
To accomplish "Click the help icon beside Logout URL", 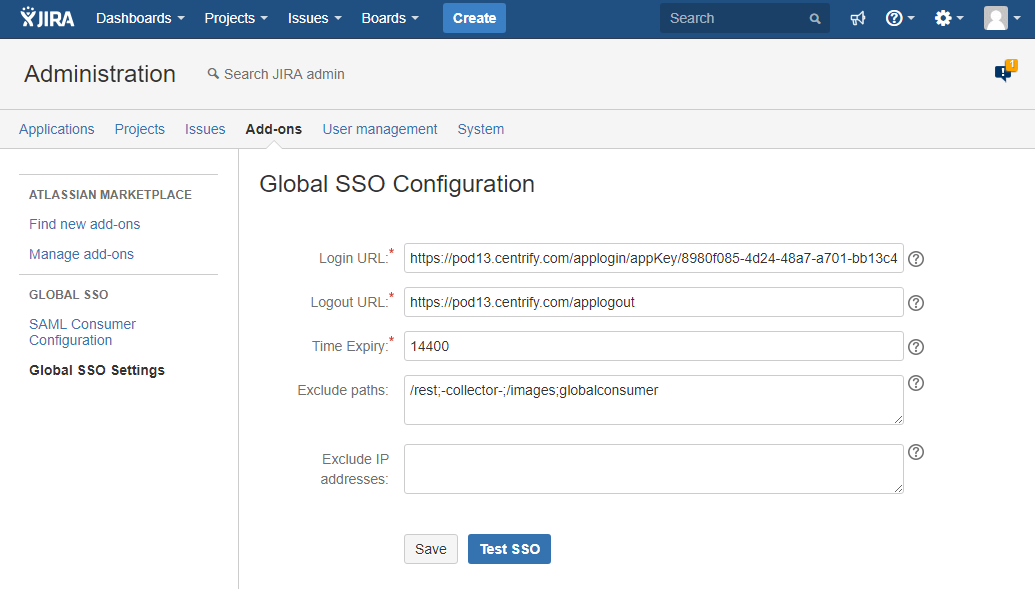I will click(x=915, y=303).
